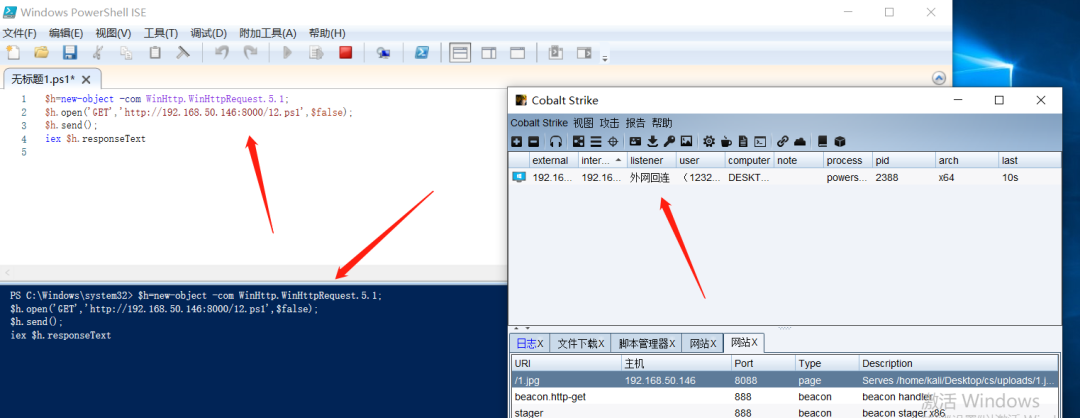1080x418 pixels.
Task: Open the 报告 menu in Cobalt Strike
Action: (636, 123)
